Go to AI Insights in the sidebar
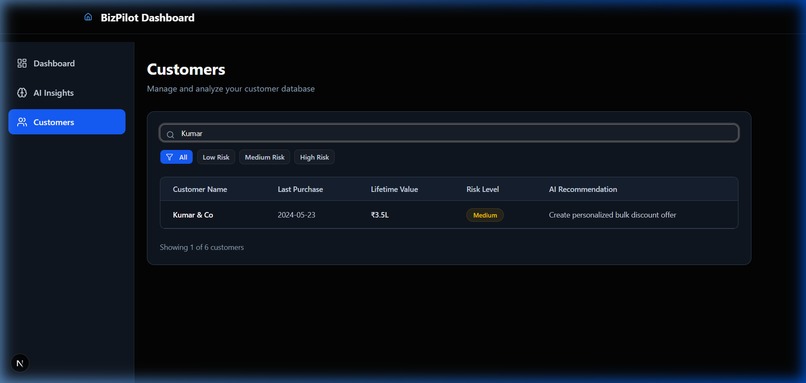The image size is (806, 383). (67, 93)
